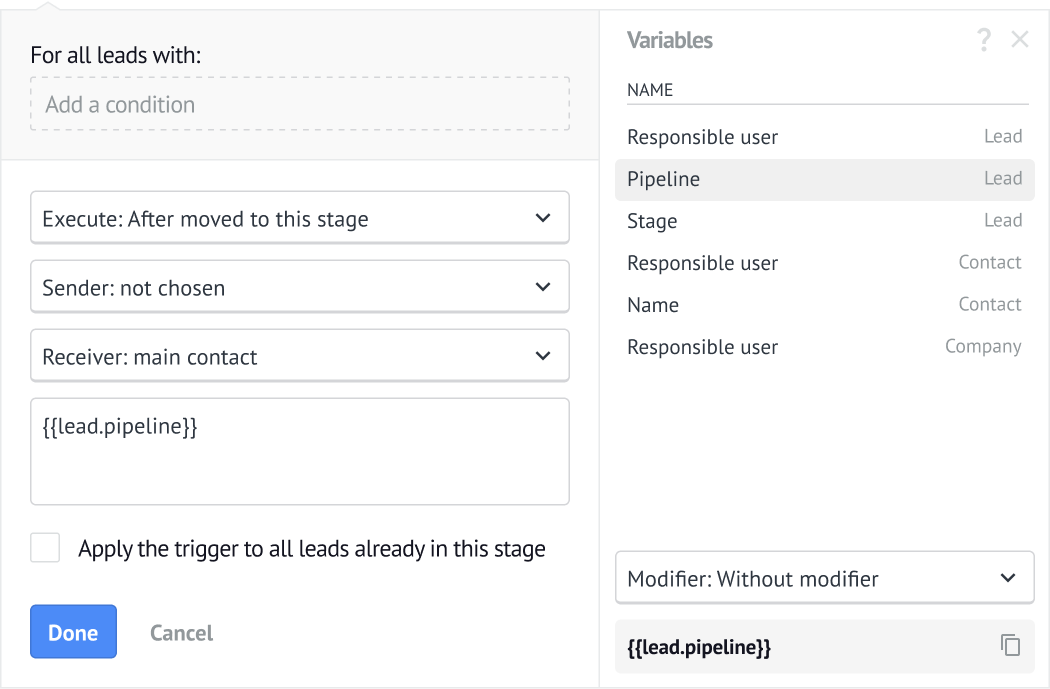Click the generated variable code text
Viewport: 1050px width, 689px height.
point(699,647)
